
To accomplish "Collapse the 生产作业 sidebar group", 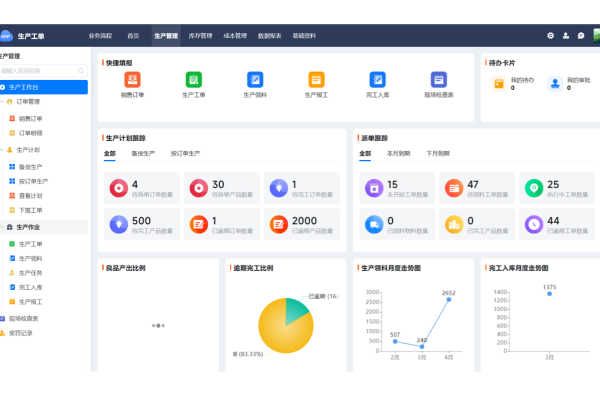I will pyautogui.click(x=2, y=227).
